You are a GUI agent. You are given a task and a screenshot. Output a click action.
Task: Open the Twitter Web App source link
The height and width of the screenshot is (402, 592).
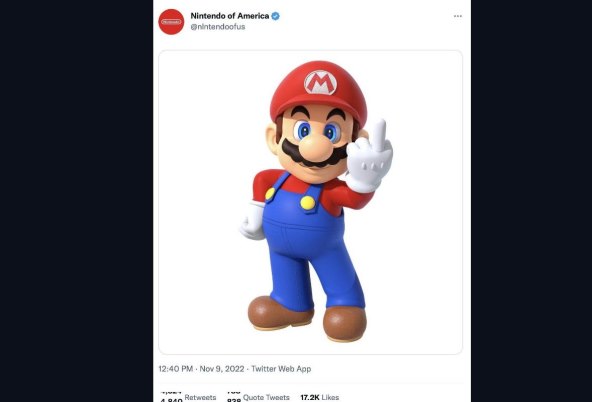pyautogui.click(x=281, y=369)
